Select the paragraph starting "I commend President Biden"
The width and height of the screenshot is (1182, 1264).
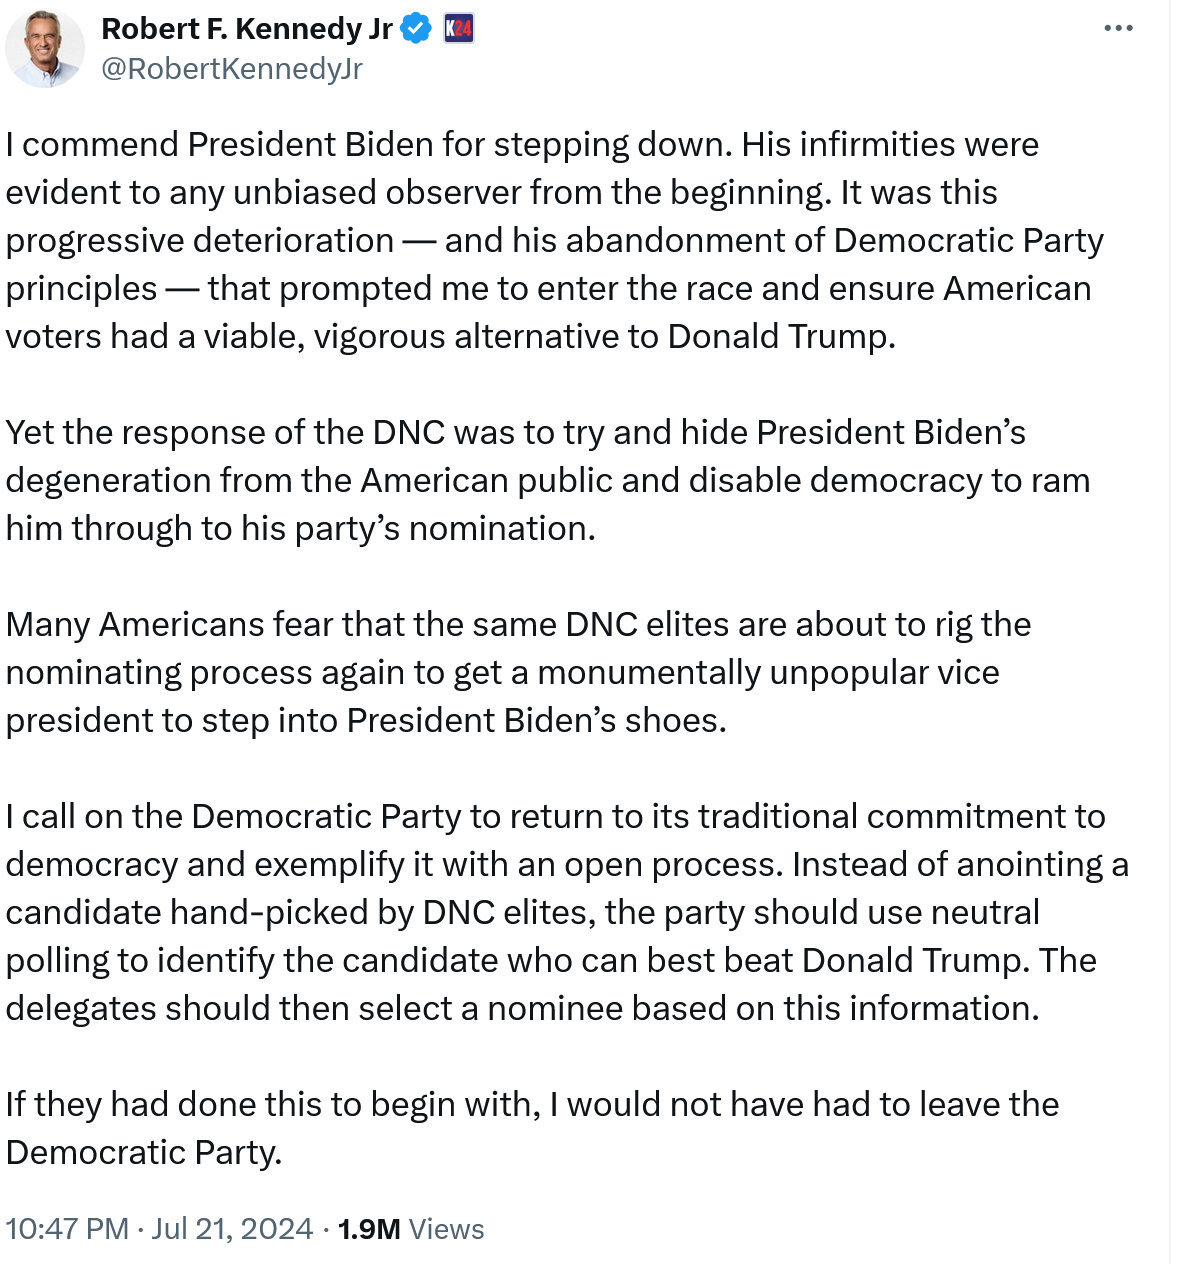tap(555, 240)
